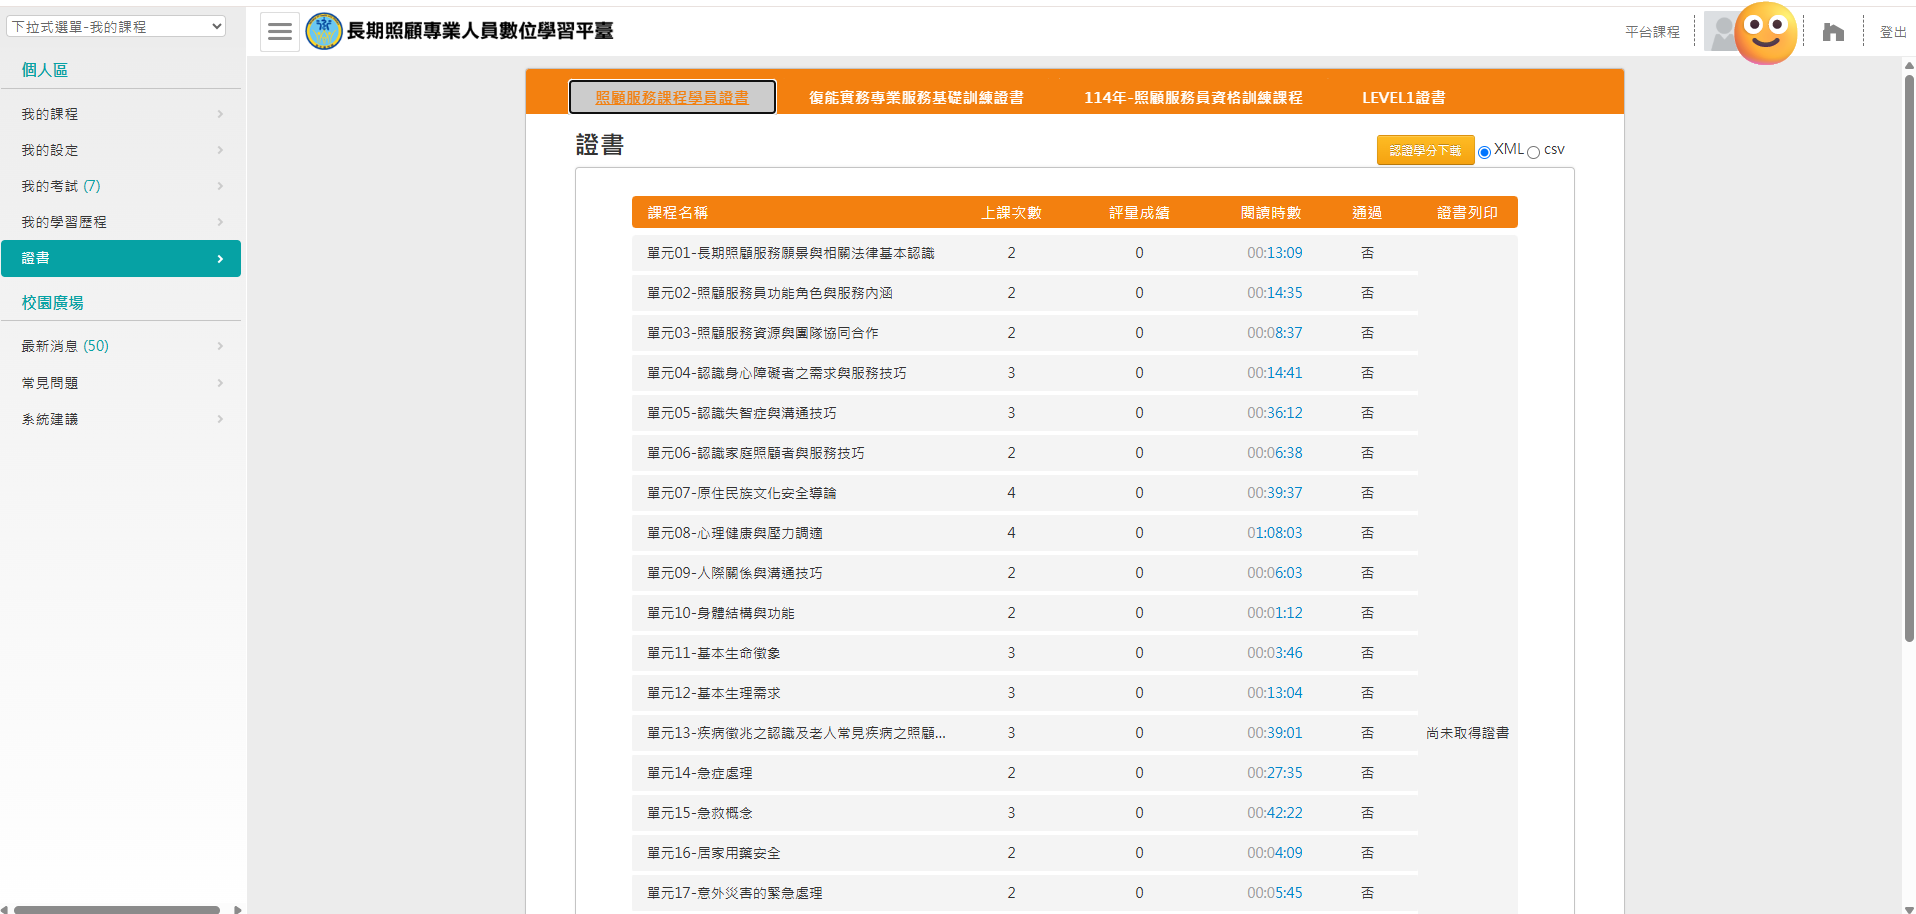This screenshot has width=1916, height=914.
Task: Expand 最新消息 (50) sidebar item
Action: click(120, 346)
